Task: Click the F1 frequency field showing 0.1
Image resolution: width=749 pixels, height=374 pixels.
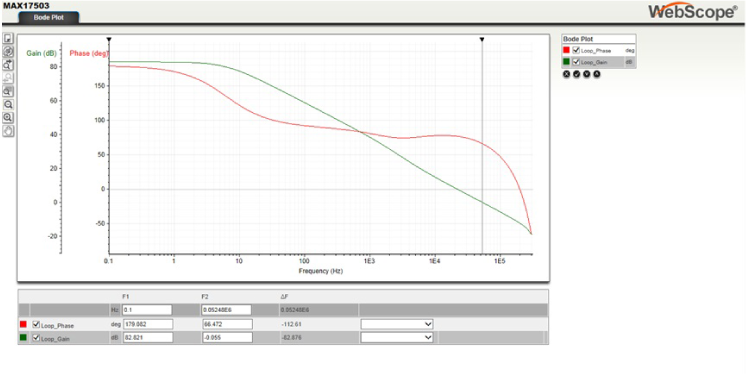Action: (147, 310)
